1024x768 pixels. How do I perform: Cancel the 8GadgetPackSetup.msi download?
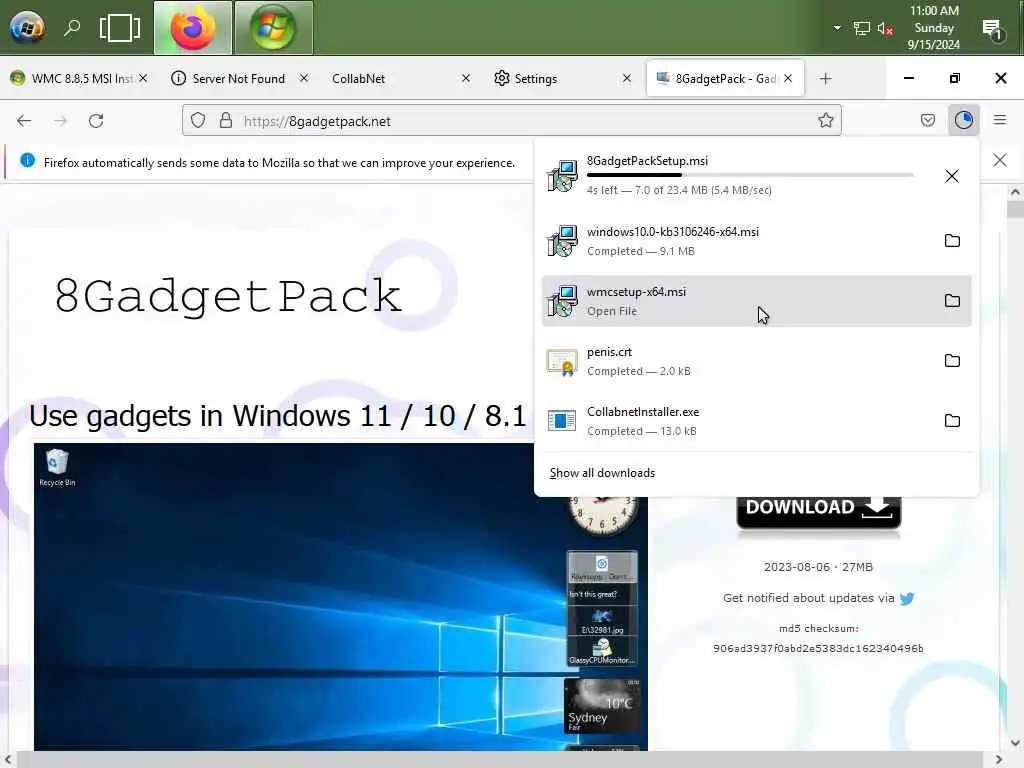click(952, 176)
